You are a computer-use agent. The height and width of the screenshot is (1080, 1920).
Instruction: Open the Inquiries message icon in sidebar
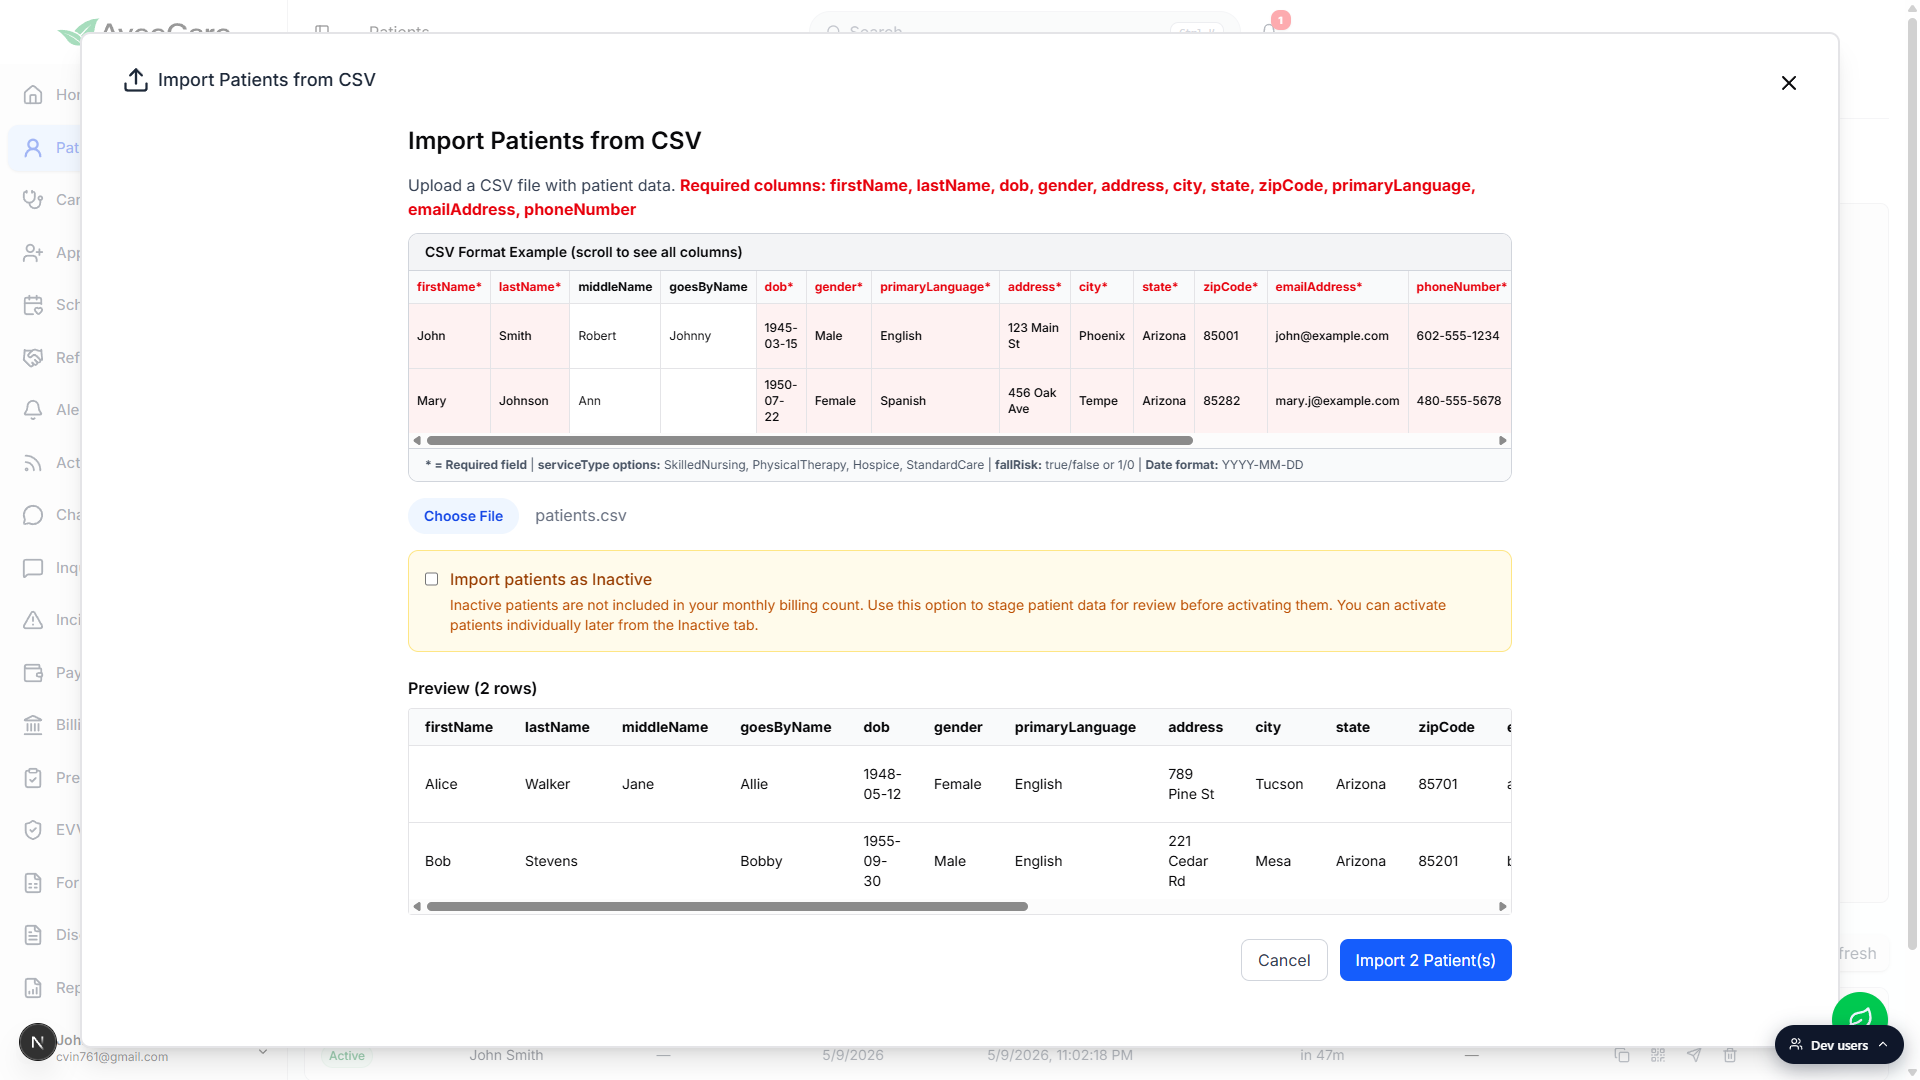[x=33, y=568]
